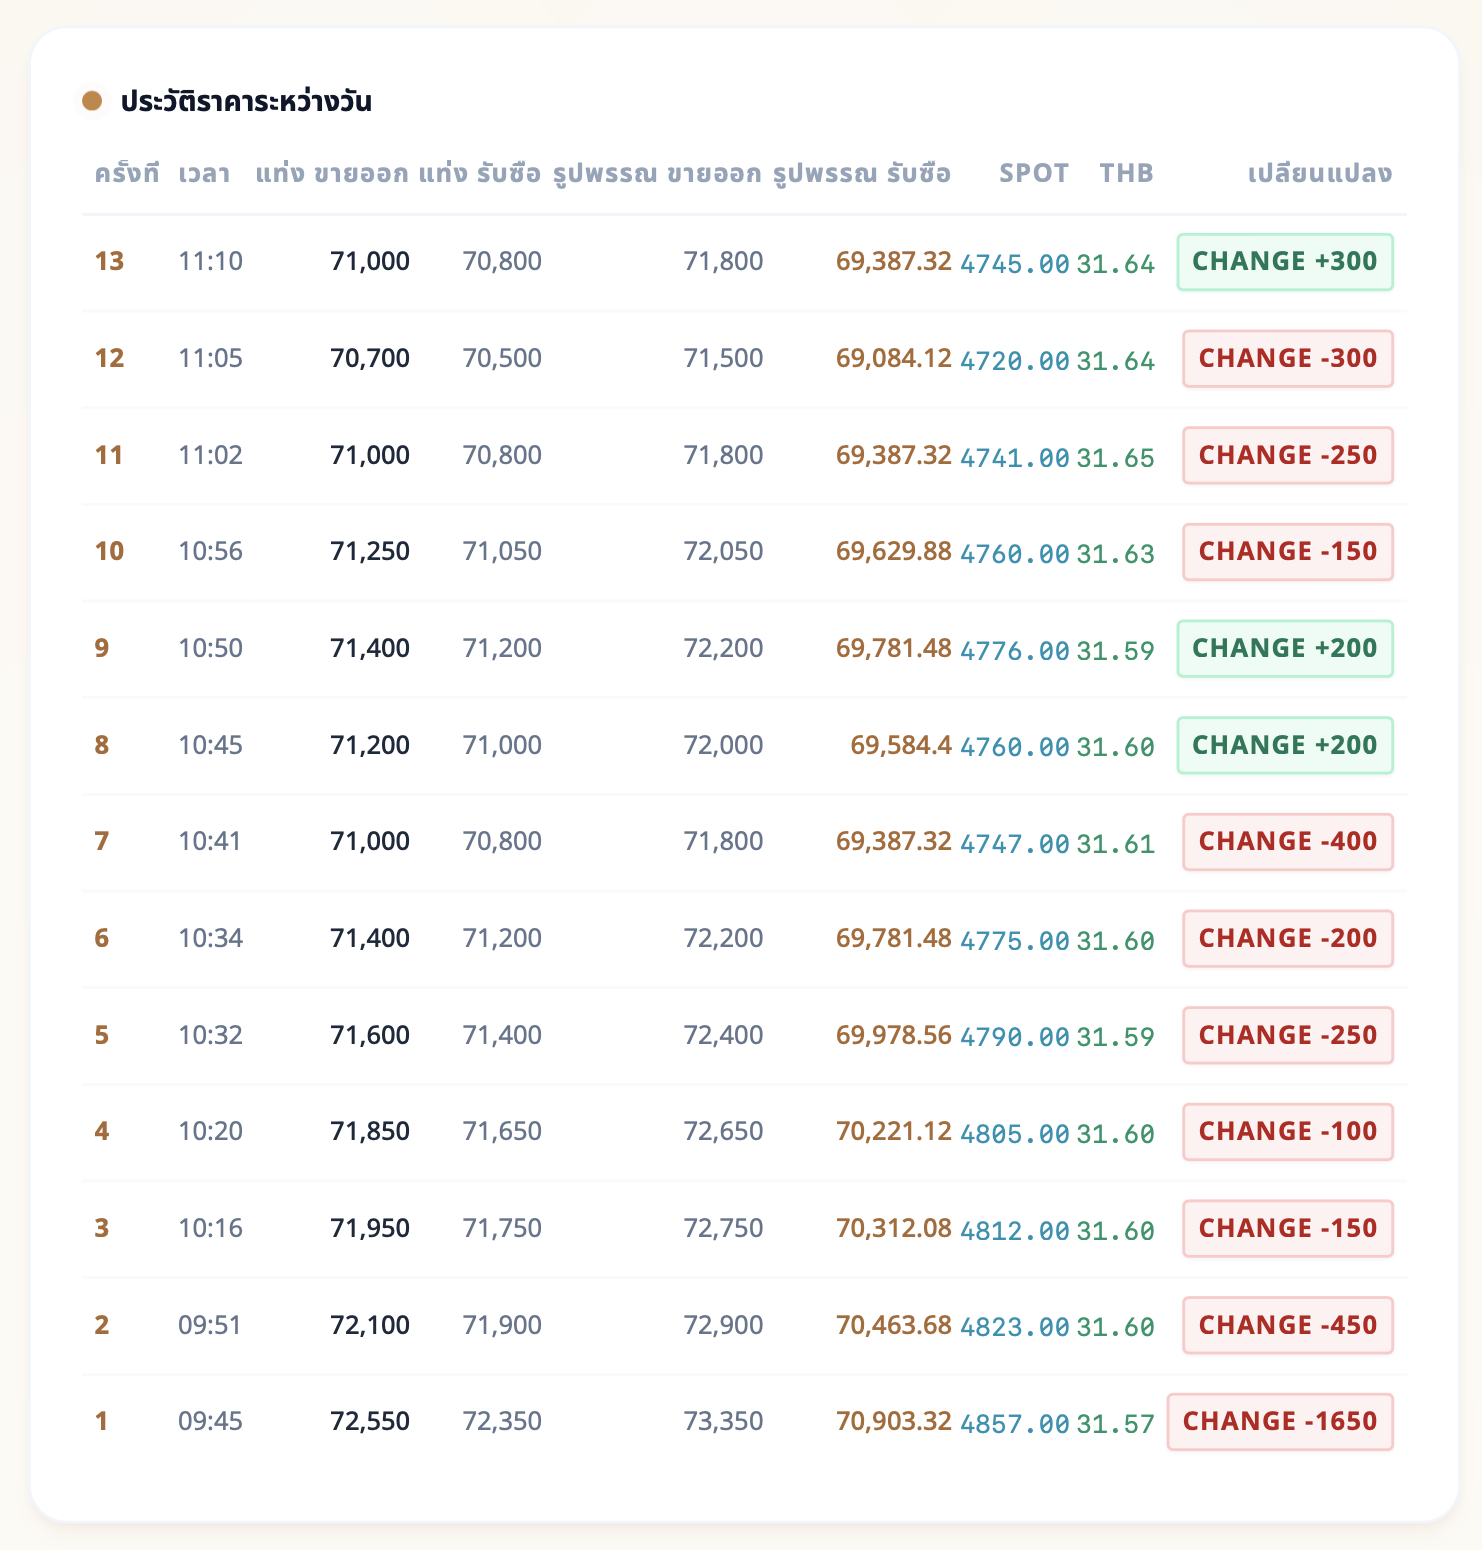Click the CHANGE -400 badge
The width and height of the screenshot is (1482, 1550).
(1288, 842)
